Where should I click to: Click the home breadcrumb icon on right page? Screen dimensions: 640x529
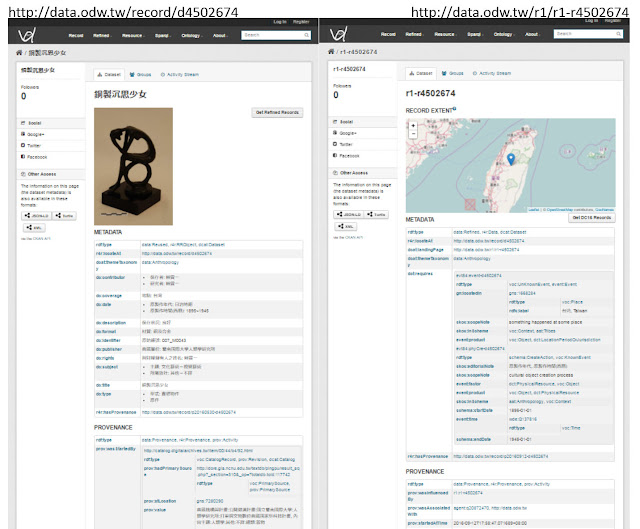pos(331,51)
